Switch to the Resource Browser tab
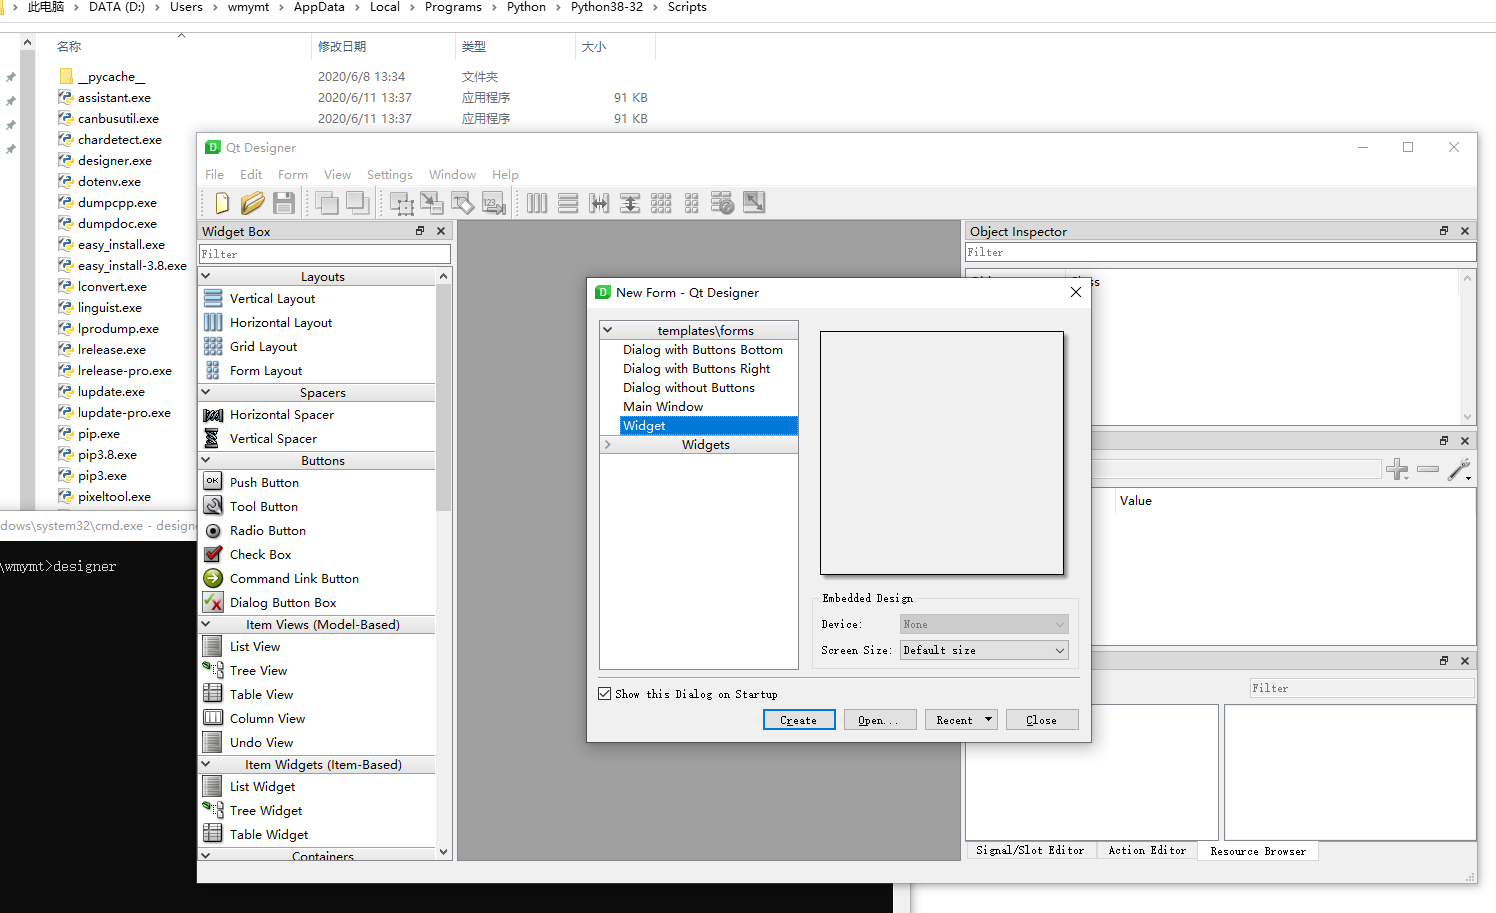The image size is (1496, 913). [x=1258, y=851]
